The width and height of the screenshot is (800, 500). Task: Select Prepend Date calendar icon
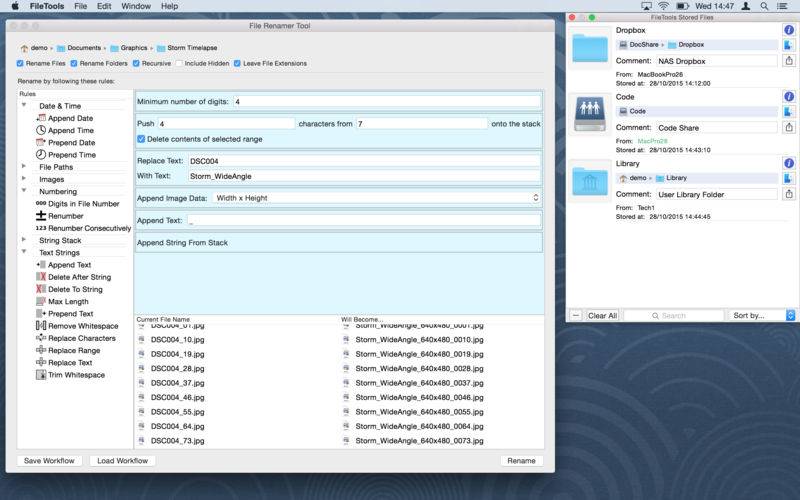point(41,142)
